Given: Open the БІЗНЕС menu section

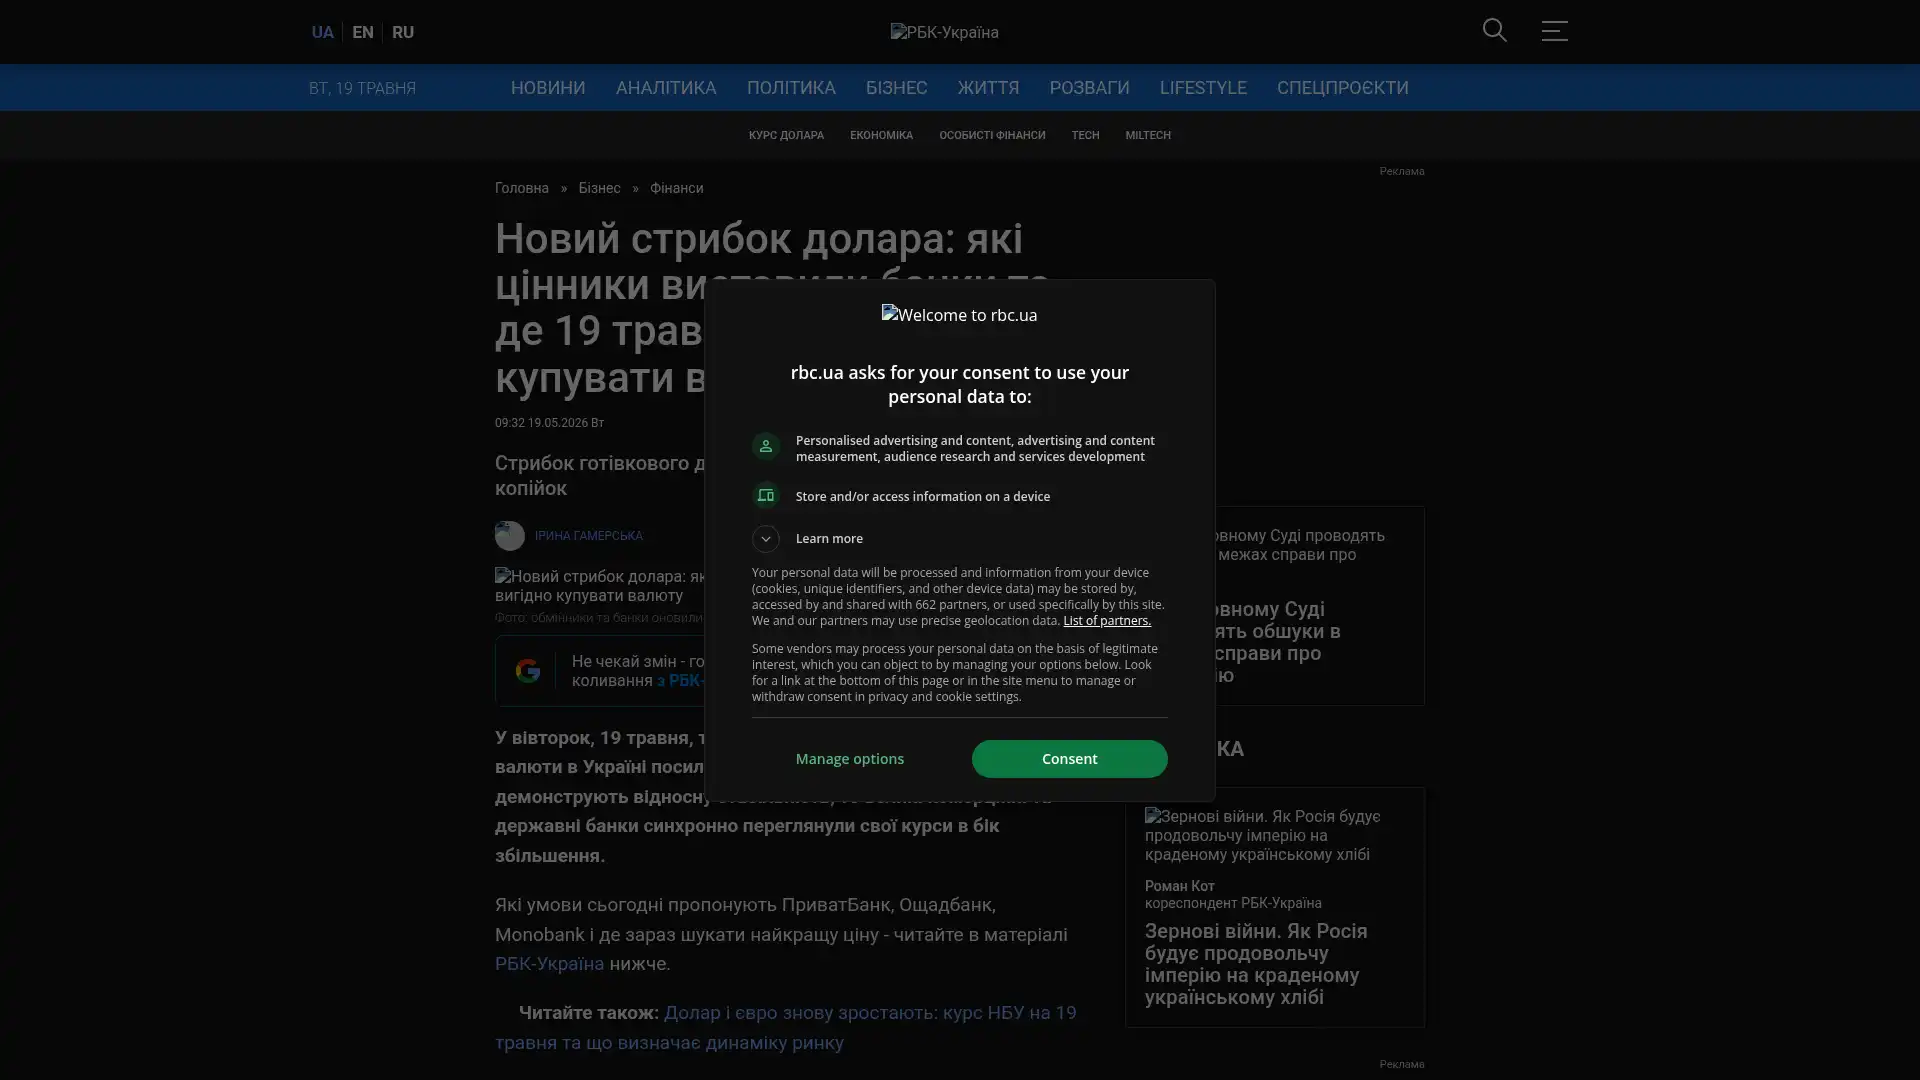Looking at the screenshot, I should coord(896,88).
